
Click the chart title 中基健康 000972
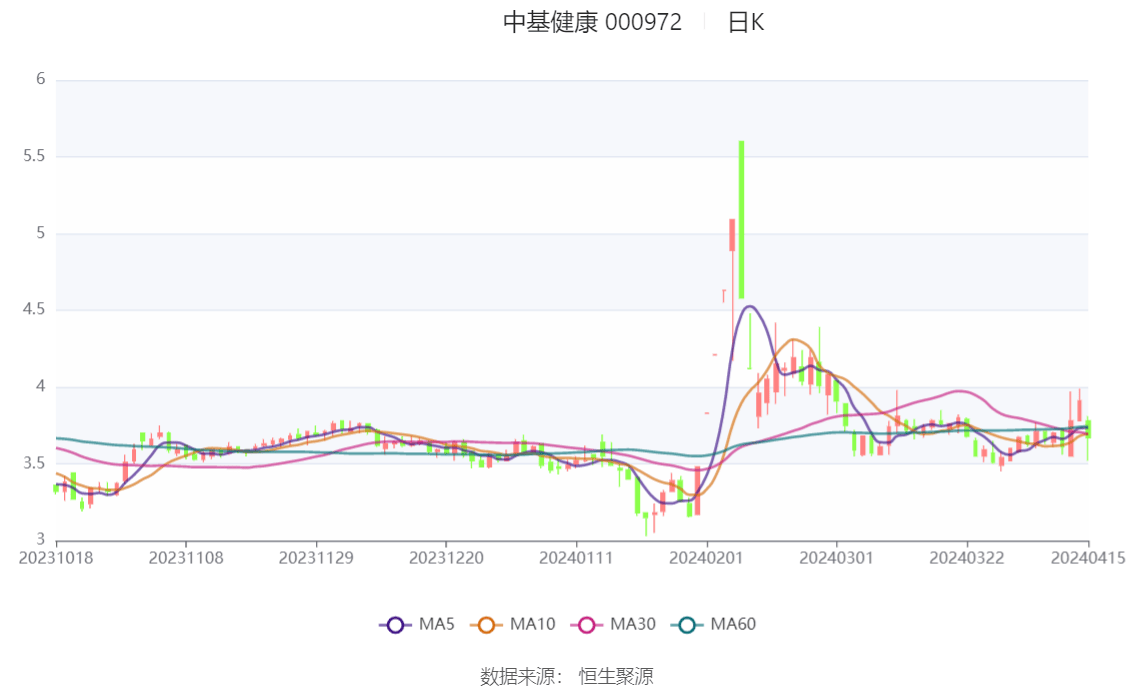(x=592, y=23)
